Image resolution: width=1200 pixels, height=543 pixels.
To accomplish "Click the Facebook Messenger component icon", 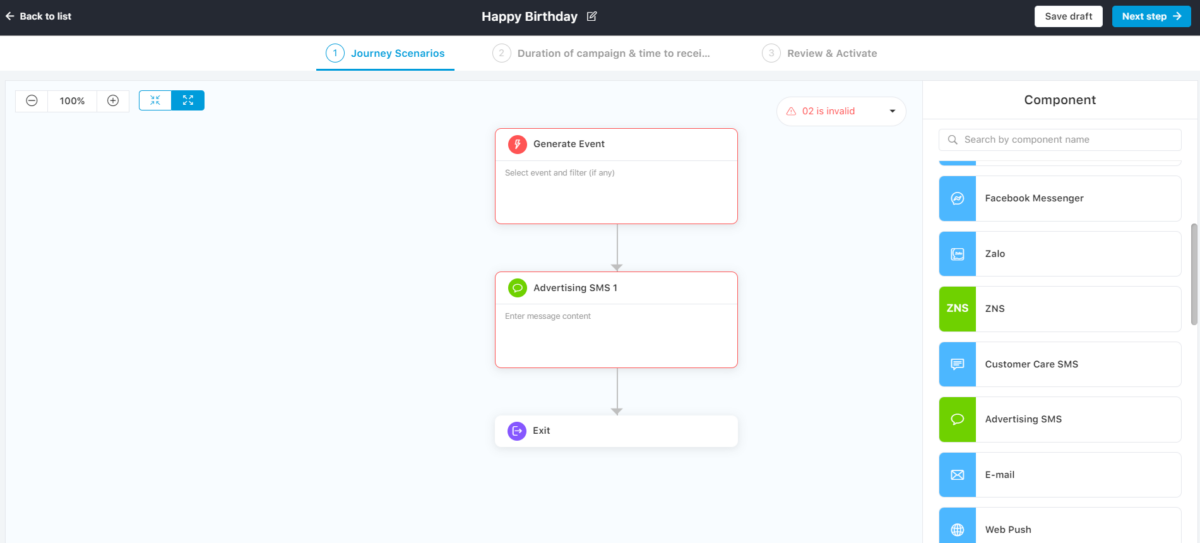I will pyautogui.click(x=957, y=198).
